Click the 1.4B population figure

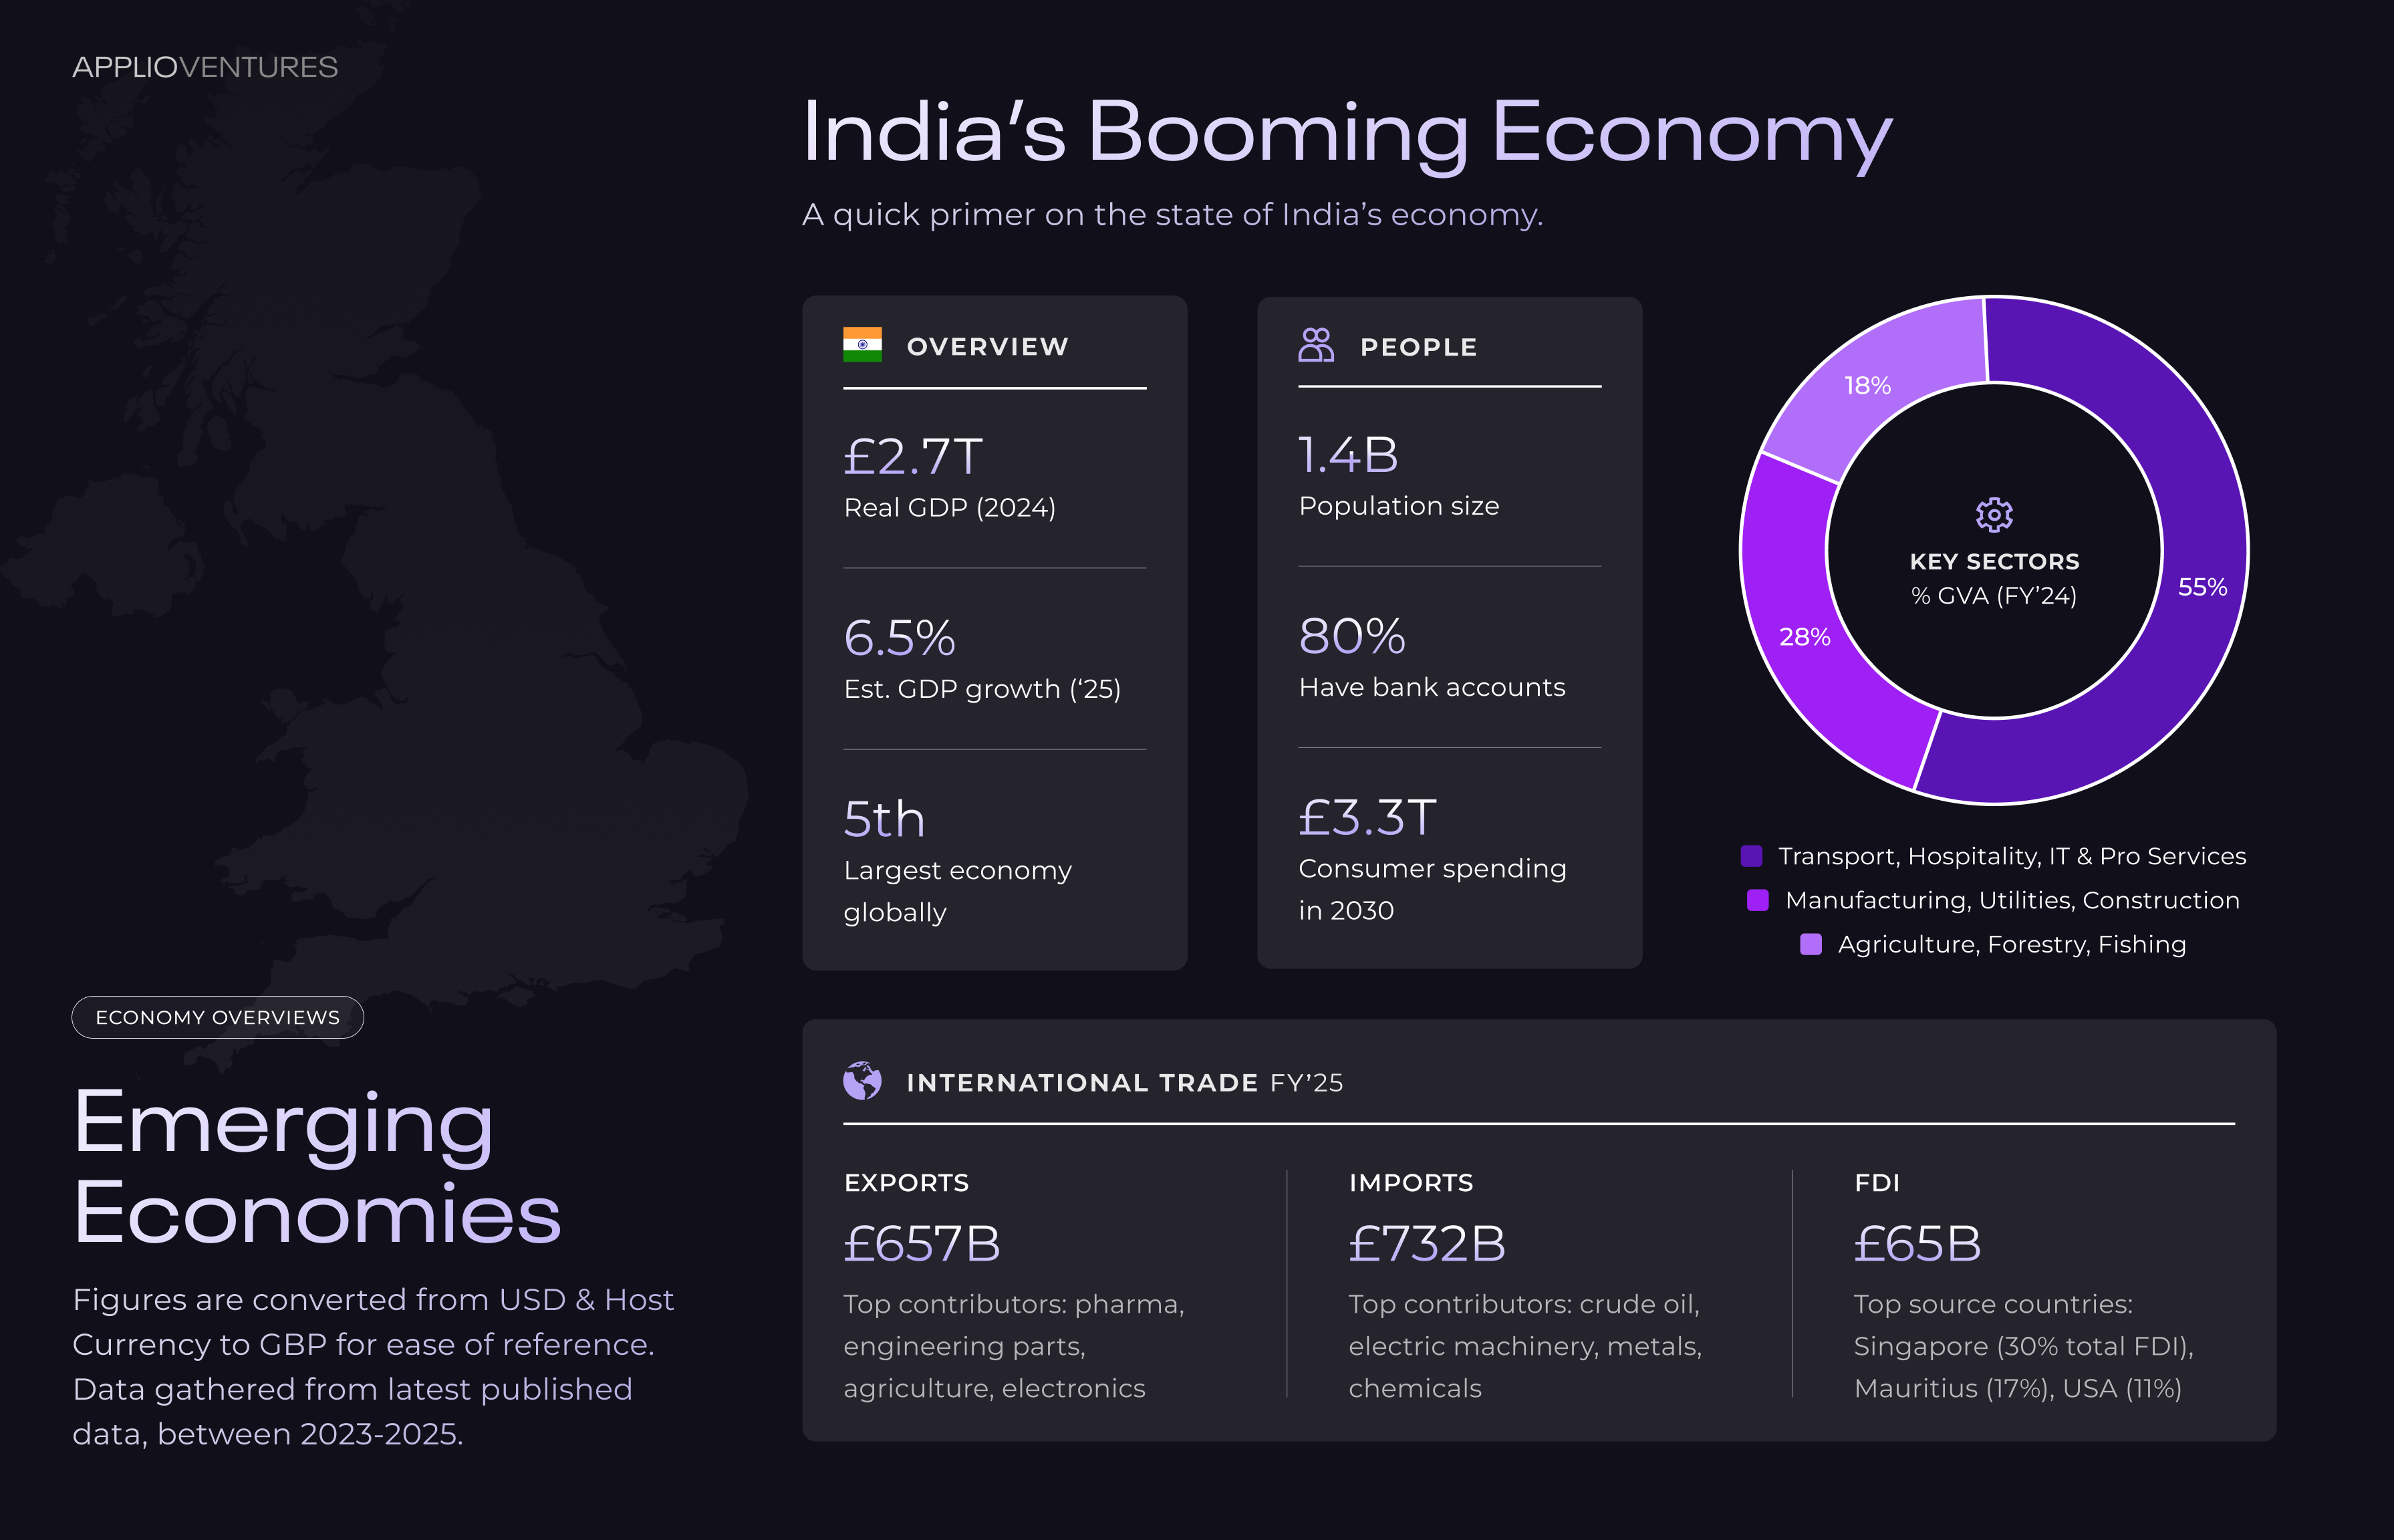click(1348, 455)
